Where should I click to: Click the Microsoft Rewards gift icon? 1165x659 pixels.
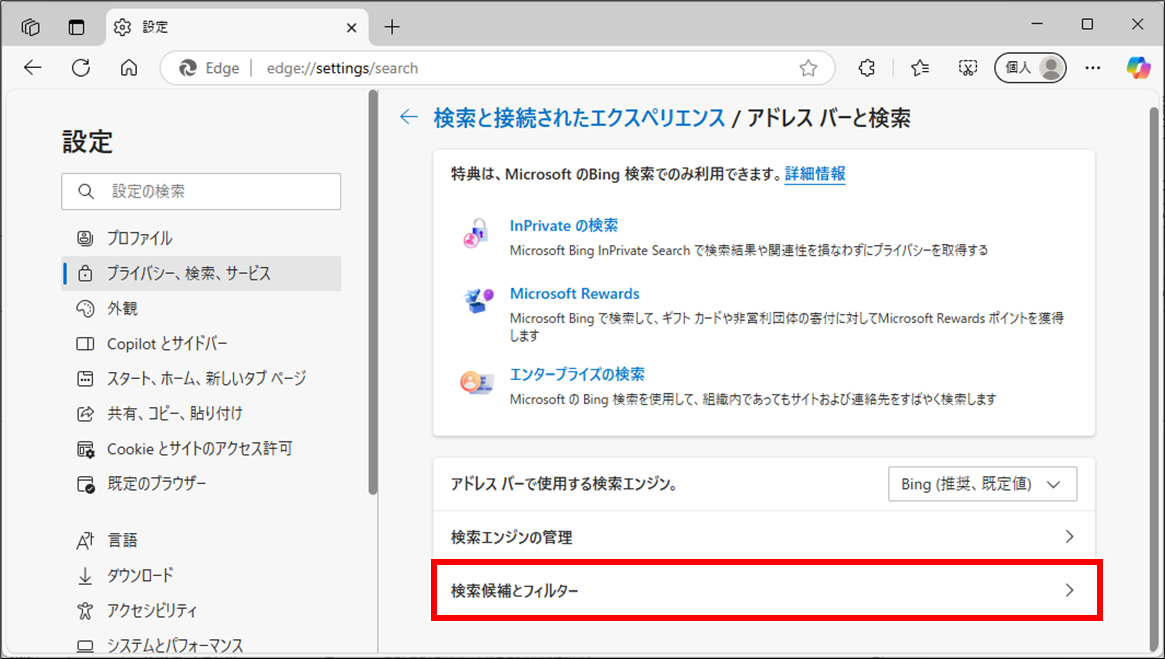click(477, 301)
